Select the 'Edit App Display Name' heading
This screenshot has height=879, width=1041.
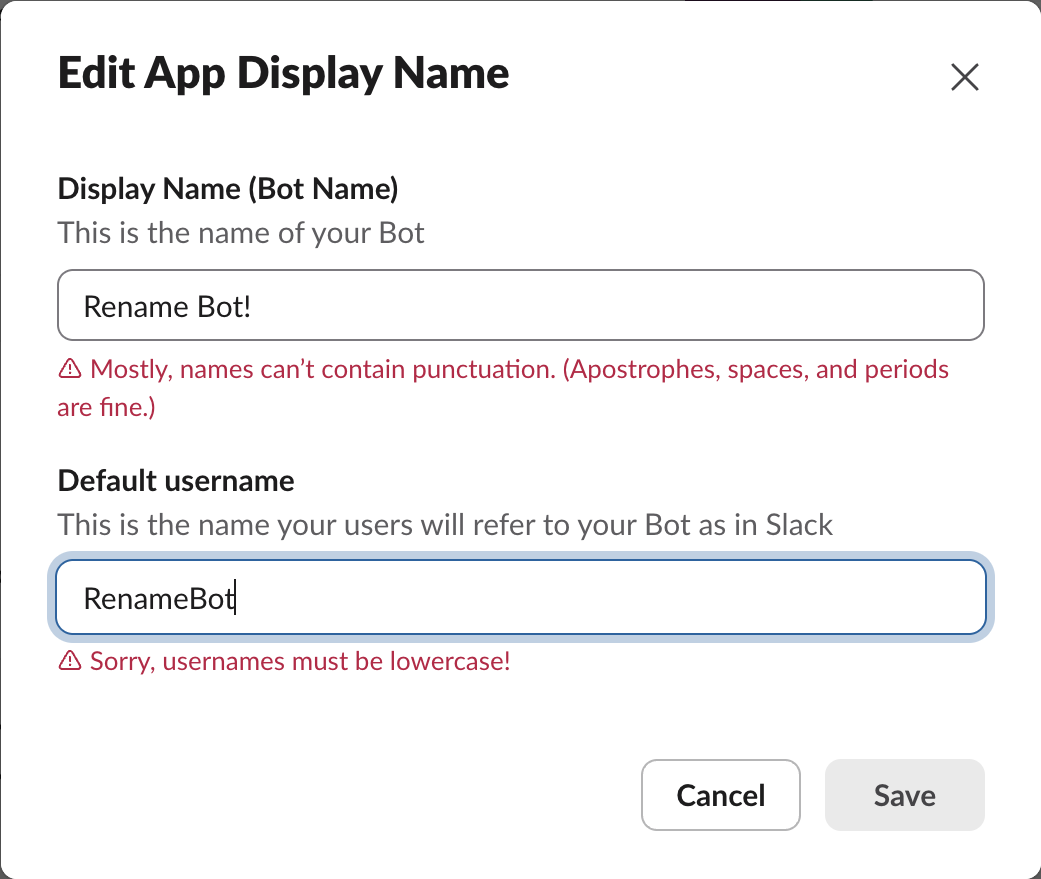pyautogui.click(x=283, y=73)
